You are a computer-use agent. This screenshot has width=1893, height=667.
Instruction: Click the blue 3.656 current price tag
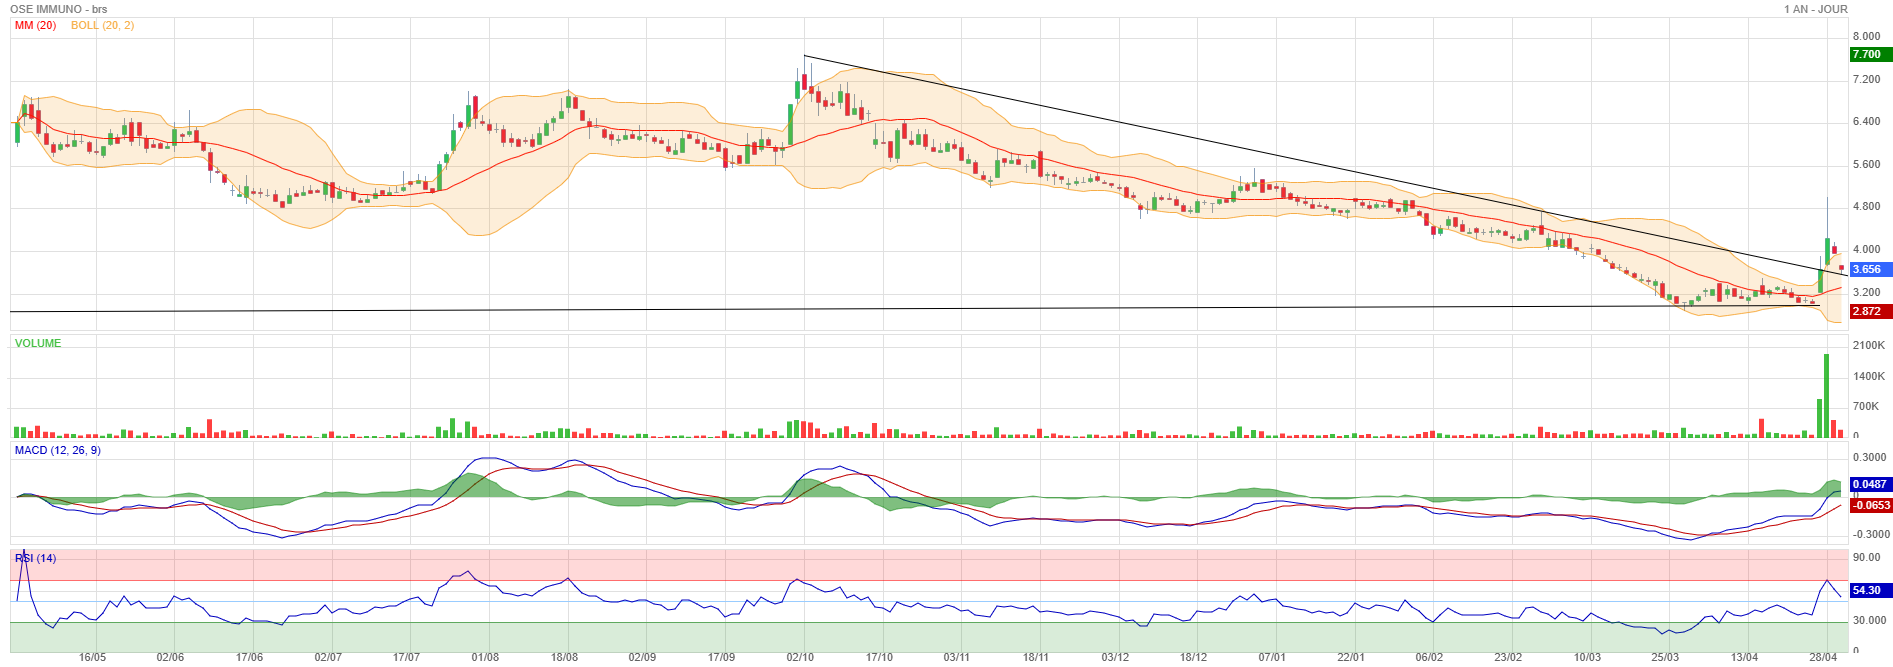[1867, 269]
